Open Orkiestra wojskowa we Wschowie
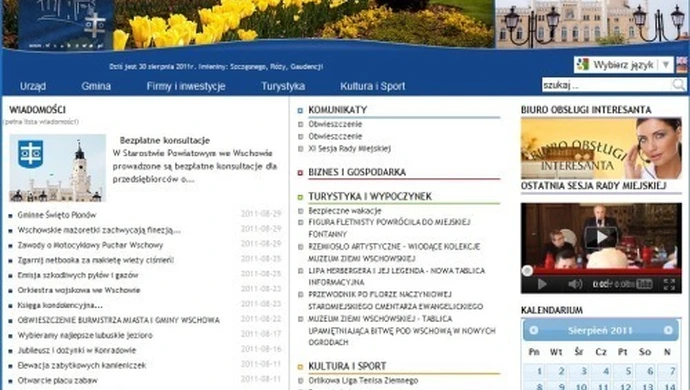The width and height of the screenshot is (690, 390). [79, 290]
